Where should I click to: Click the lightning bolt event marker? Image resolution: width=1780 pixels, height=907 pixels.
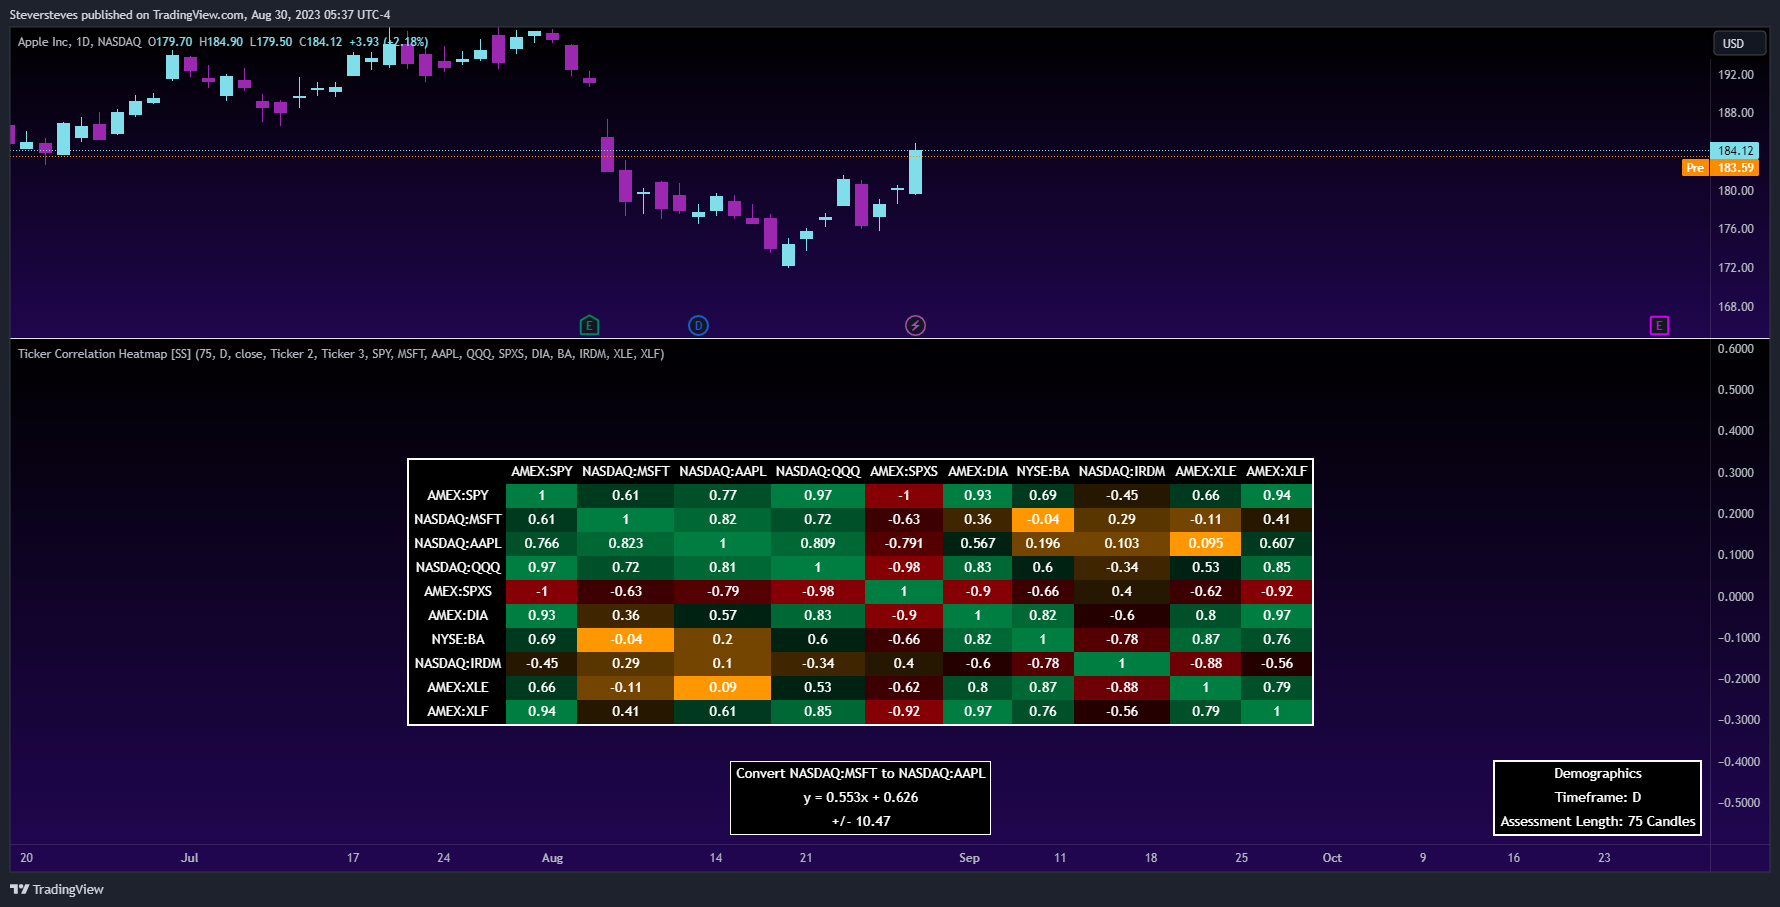pyautogui.click(x=915, y=325)
